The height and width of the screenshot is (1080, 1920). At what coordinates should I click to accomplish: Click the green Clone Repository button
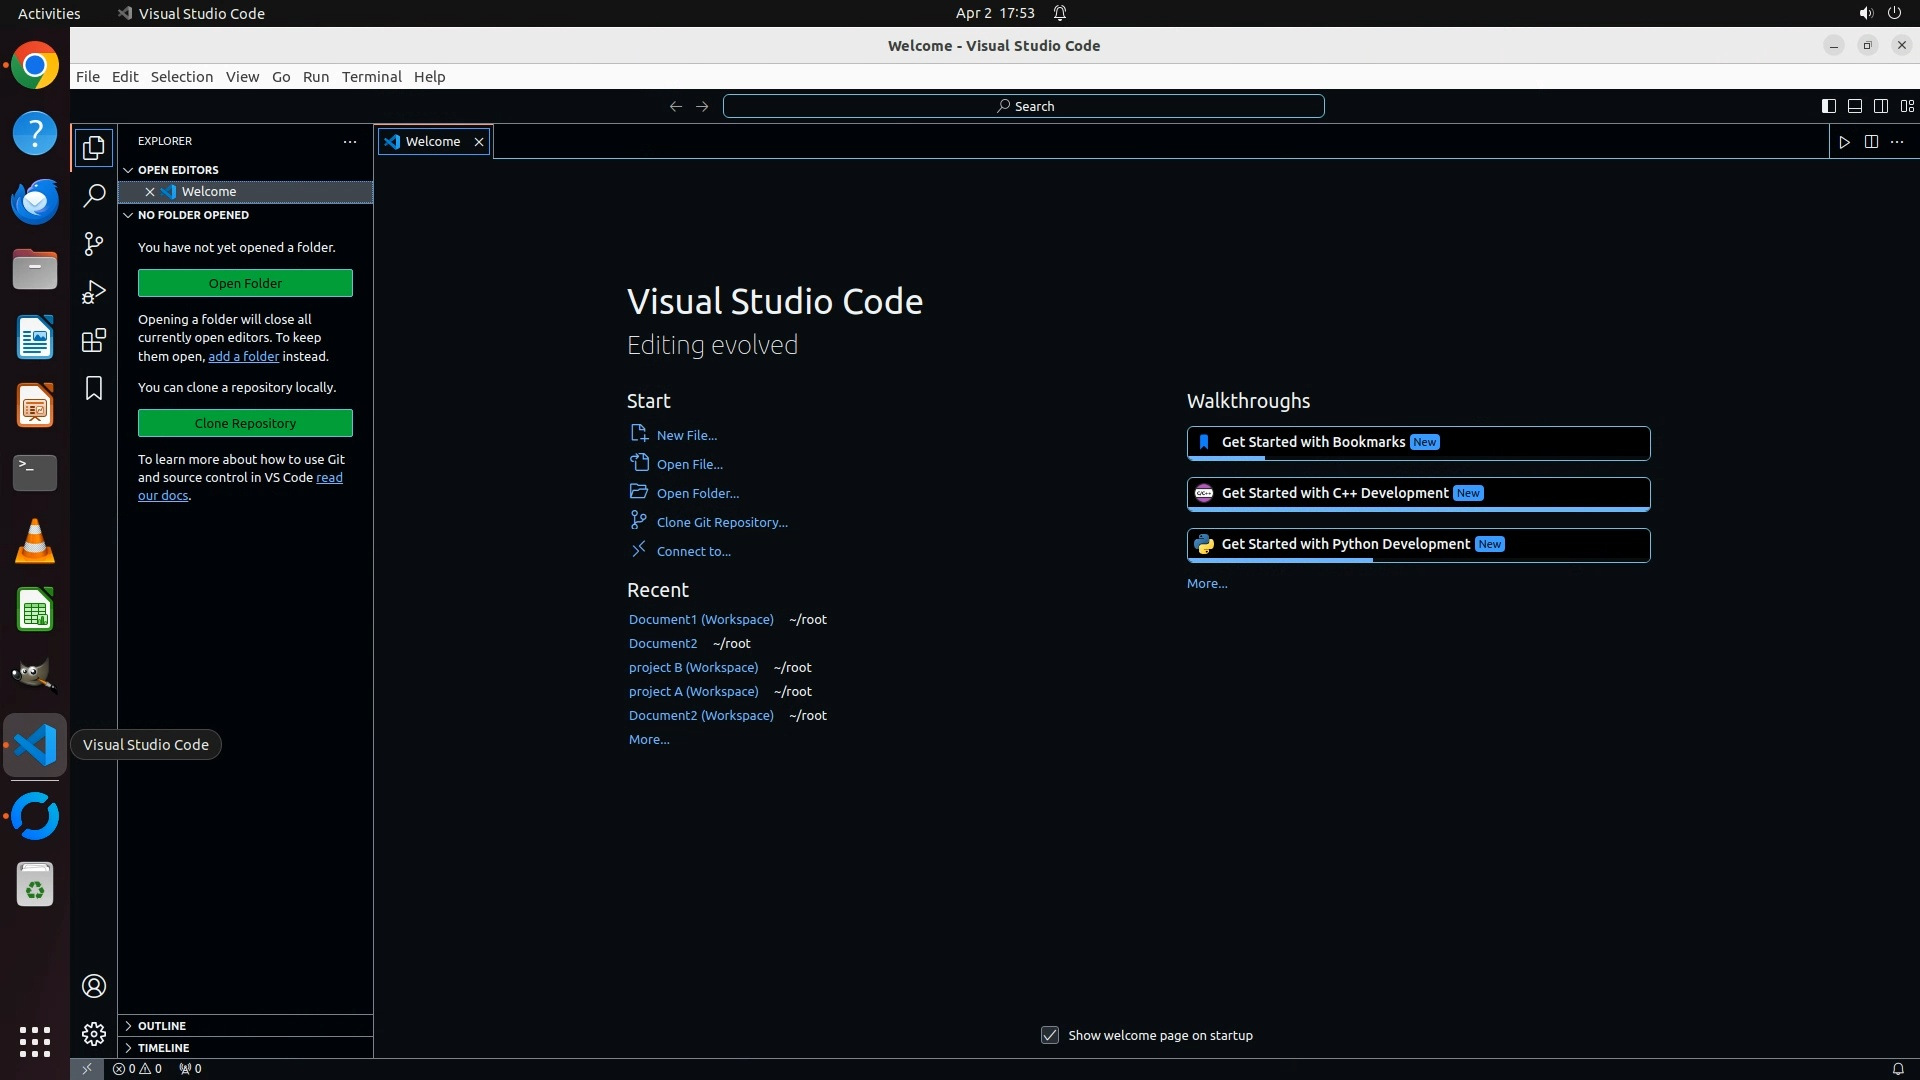pos(245,423)
